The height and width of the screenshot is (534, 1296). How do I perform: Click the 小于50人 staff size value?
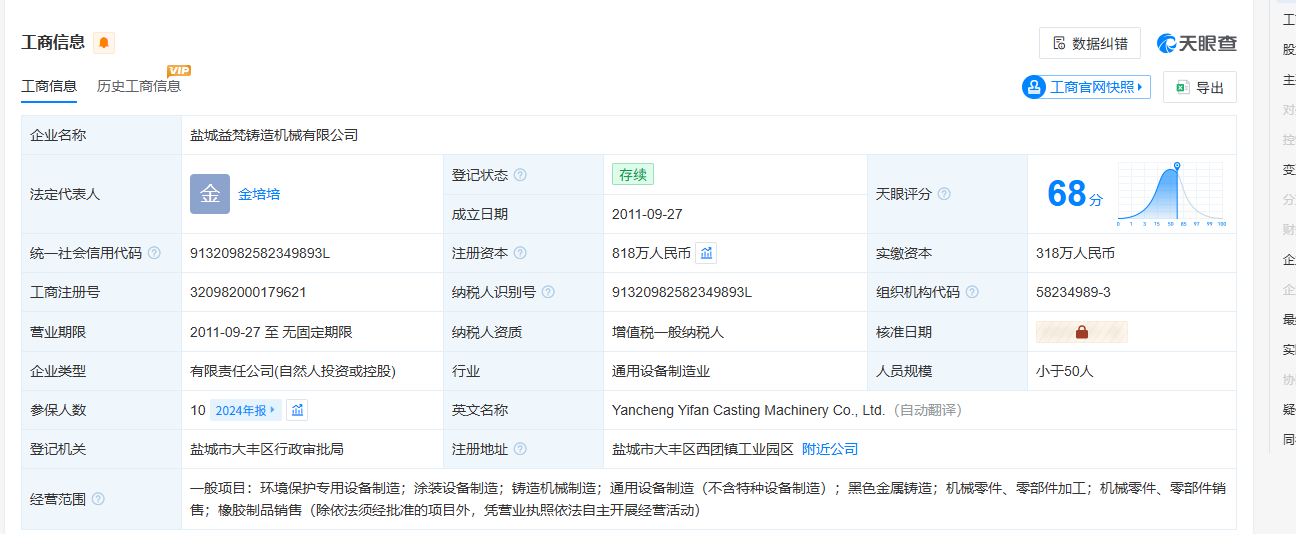[x=1065, y=371]
